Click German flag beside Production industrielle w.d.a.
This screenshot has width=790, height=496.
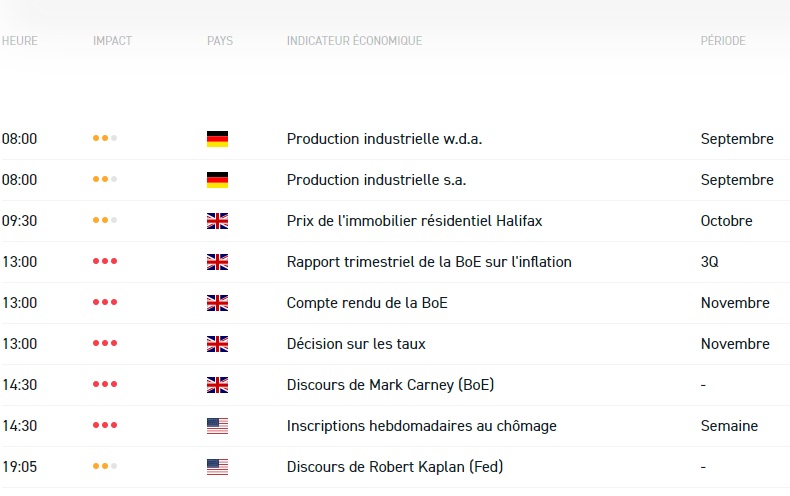click(x=217, y=139)
